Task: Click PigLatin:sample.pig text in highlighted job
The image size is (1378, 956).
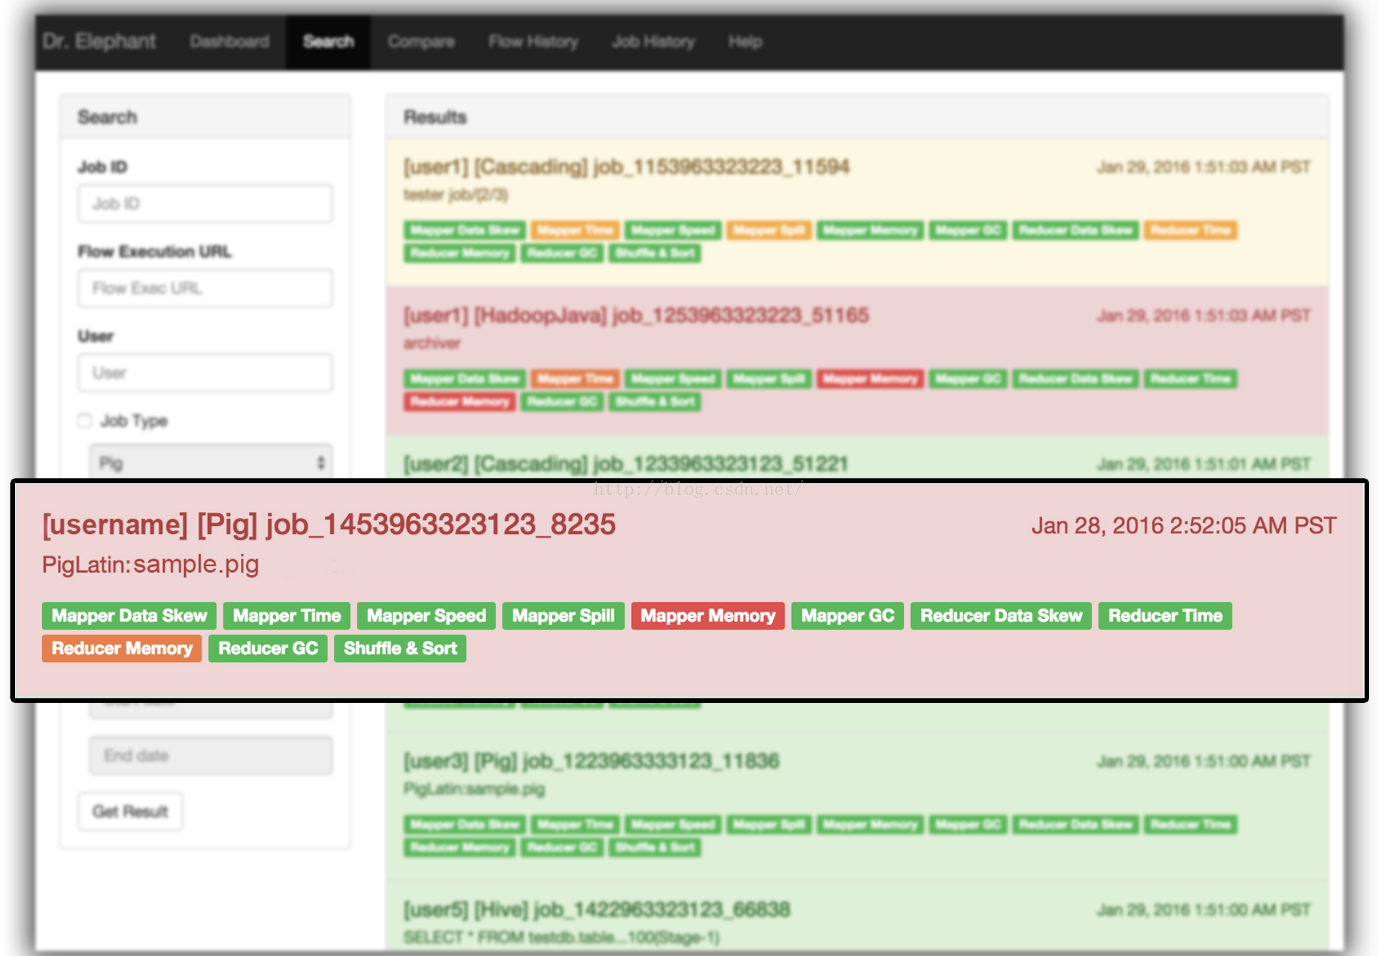Action: coord(151,565)
